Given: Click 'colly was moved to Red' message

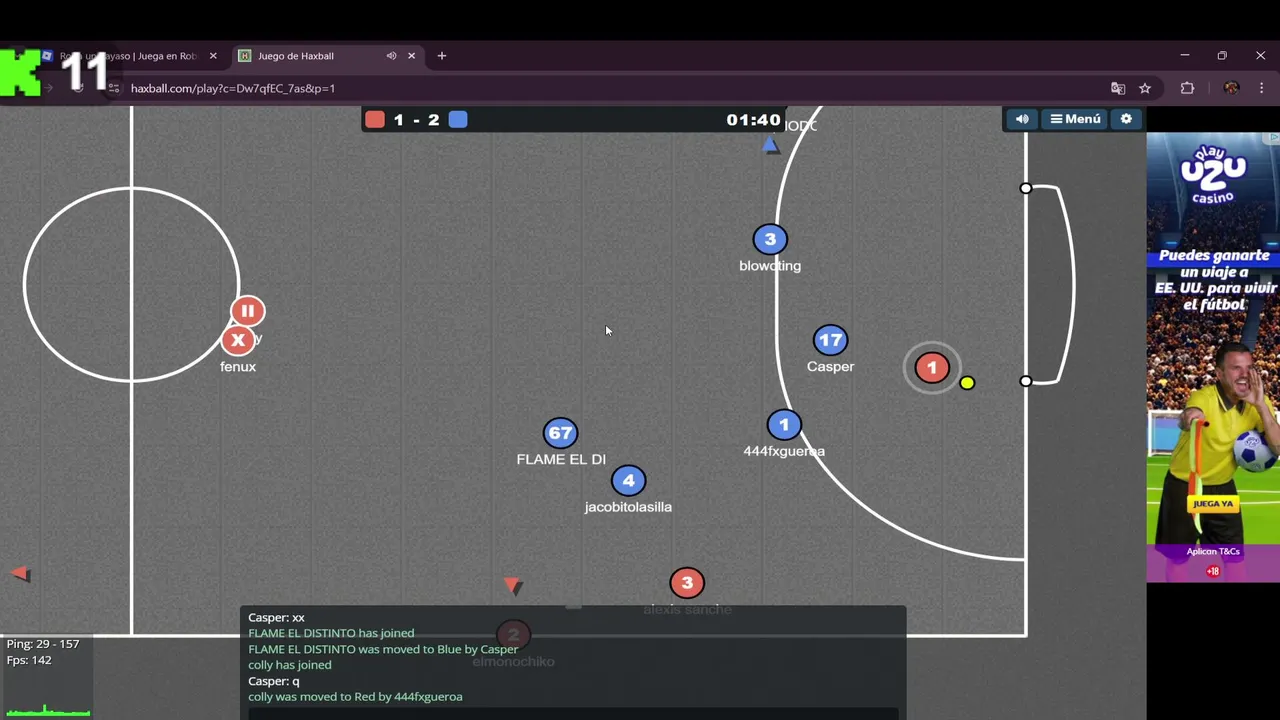Looking at the screenshot, I should coord(355,697).
